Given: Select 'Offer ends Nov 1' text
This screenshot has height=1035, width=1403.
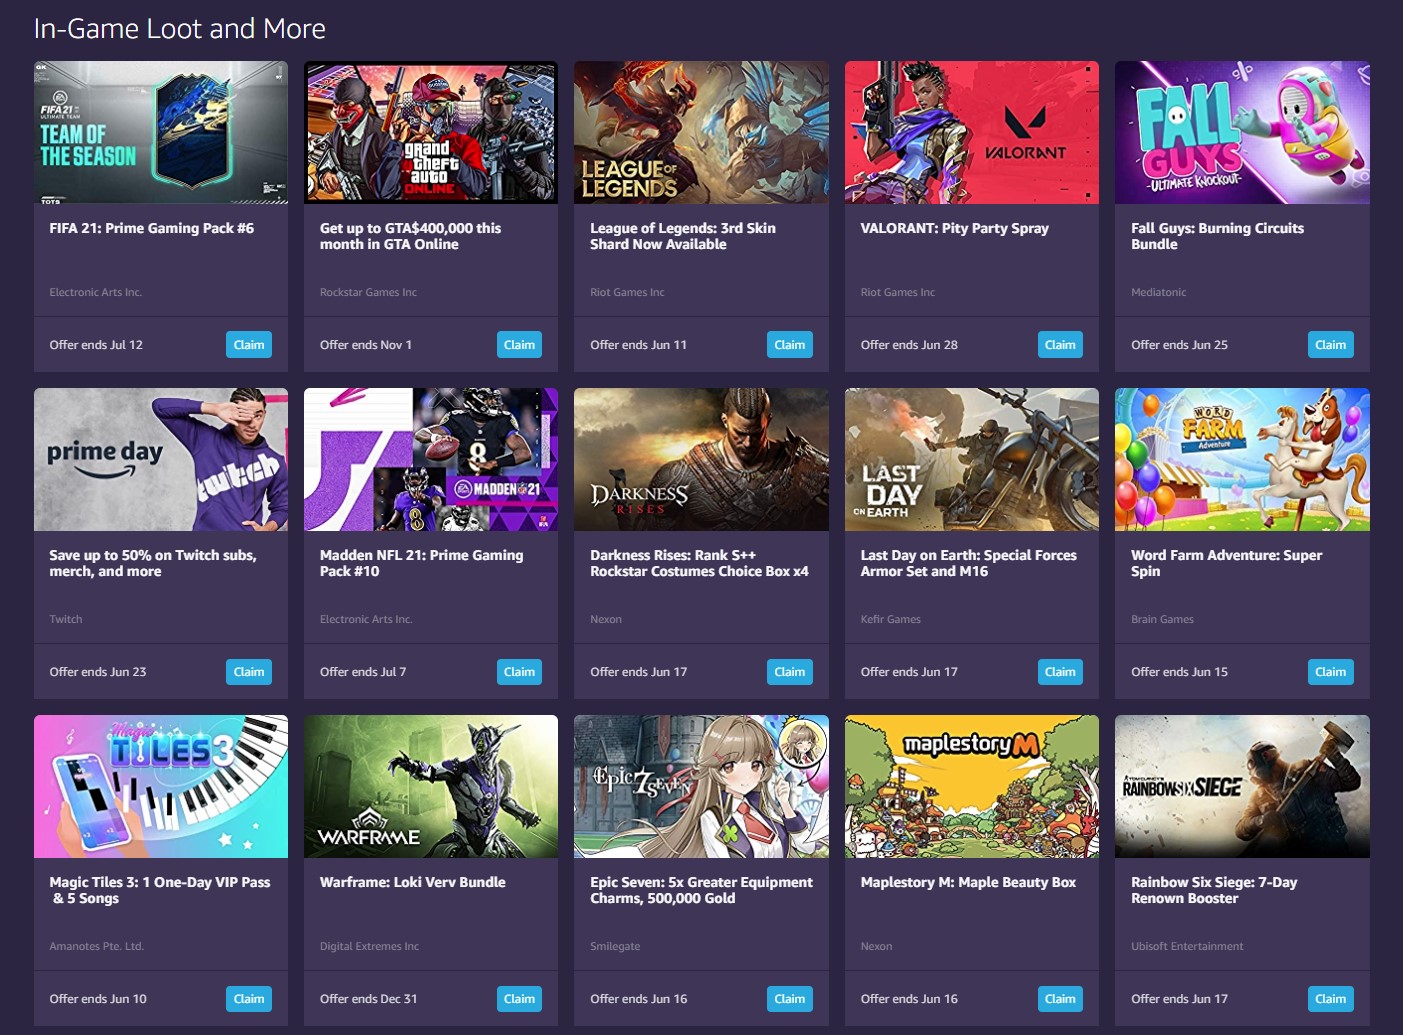Looking at the screenshot, I should [x=366, y=345].
